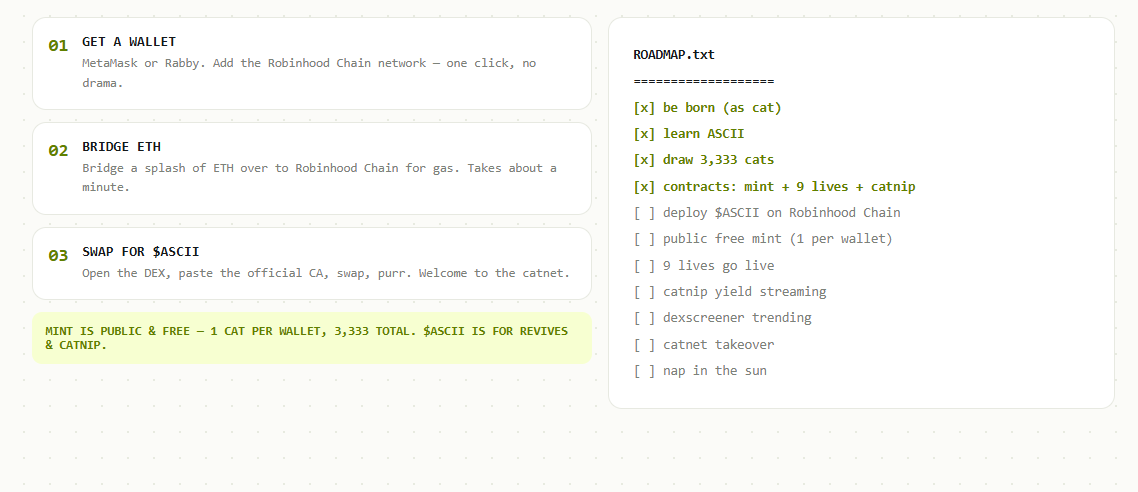Click the step number 02

(58, 151)
